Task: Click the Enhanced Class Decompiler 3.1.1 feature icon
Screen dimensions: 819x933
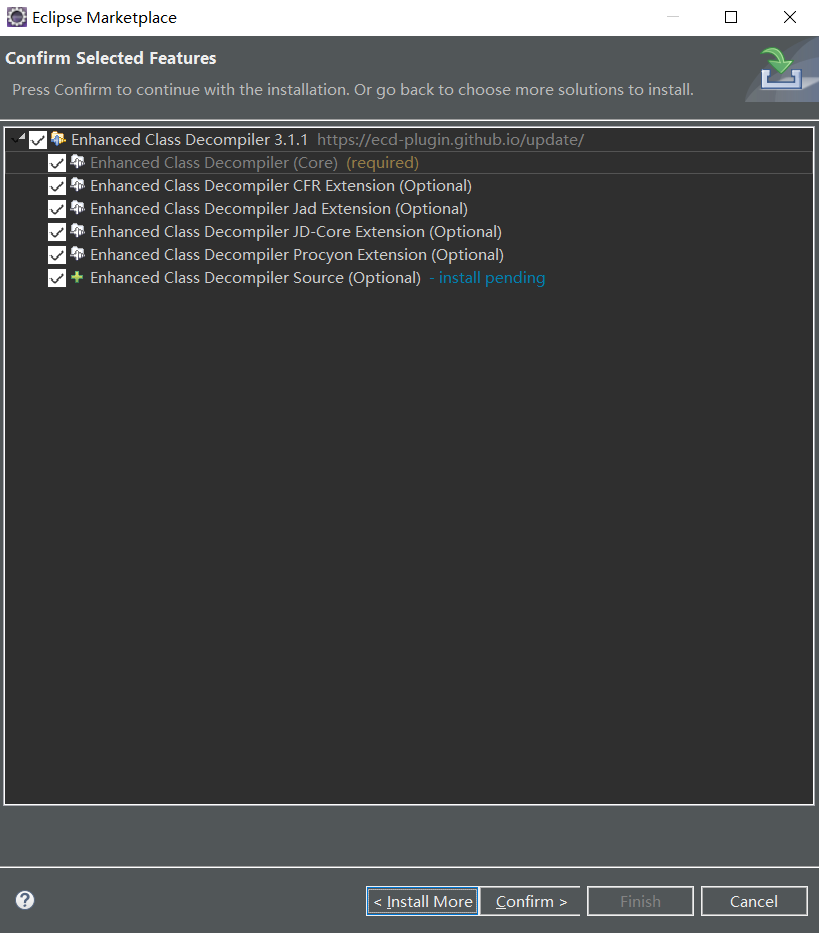Action: point(58,139)
